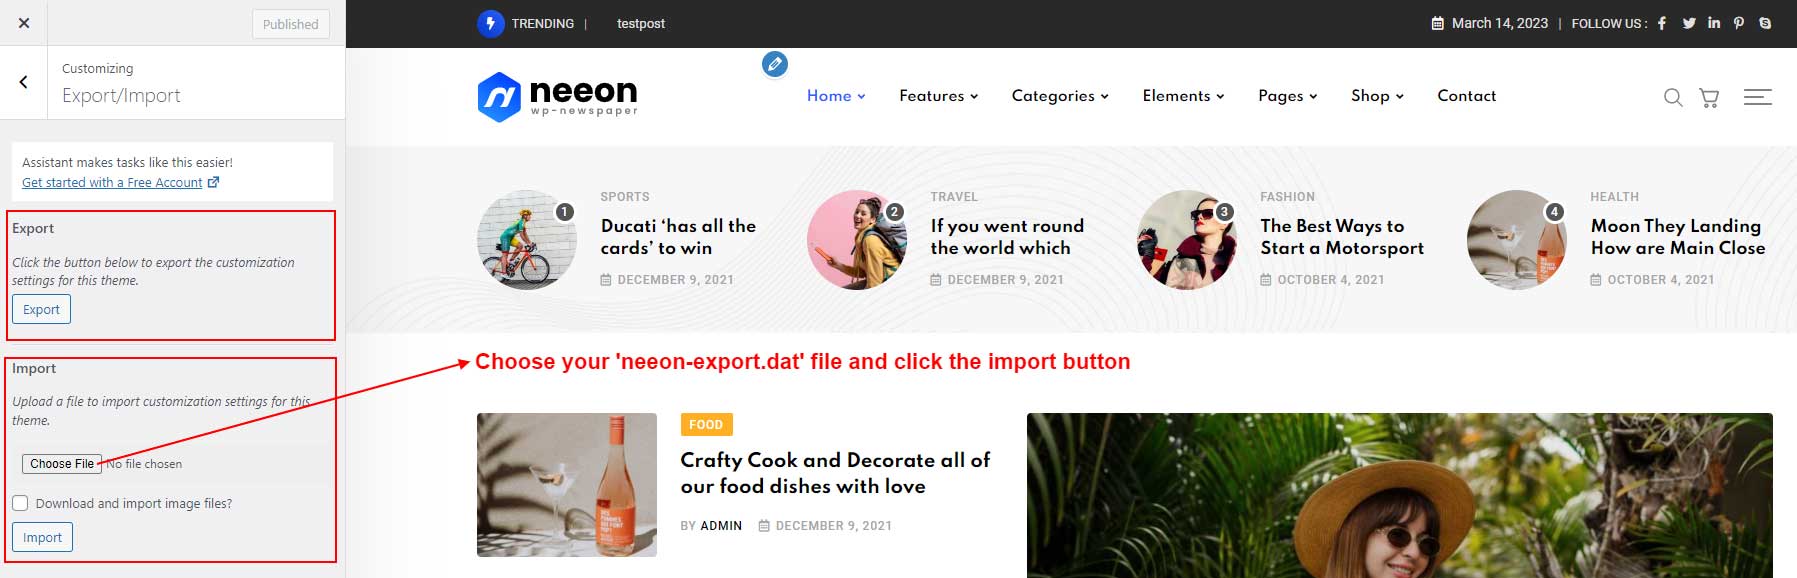This screenshot has width=1797, height=578.
Task: Click the FOLLOW US label text
Action: (1609, 24)
